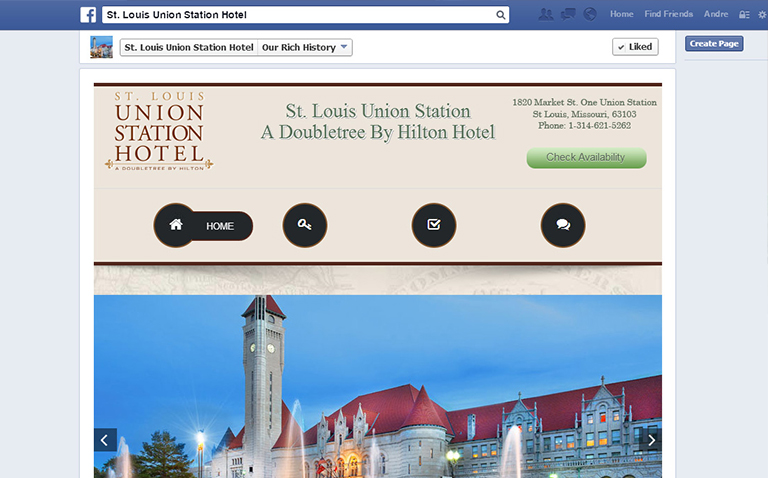
Task: Click the Union Station Hotel logo
Action: pyautogui.click(x=159, y=131)
